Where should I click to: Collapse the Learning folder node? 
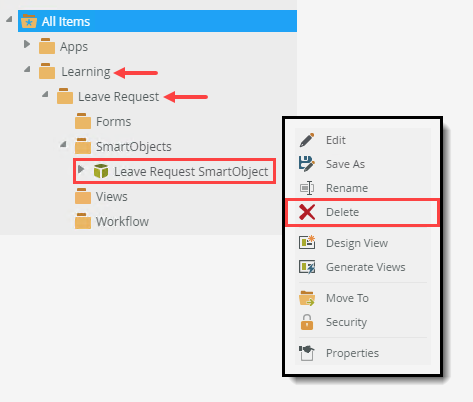pyautogui.click(x=27, y=69)
